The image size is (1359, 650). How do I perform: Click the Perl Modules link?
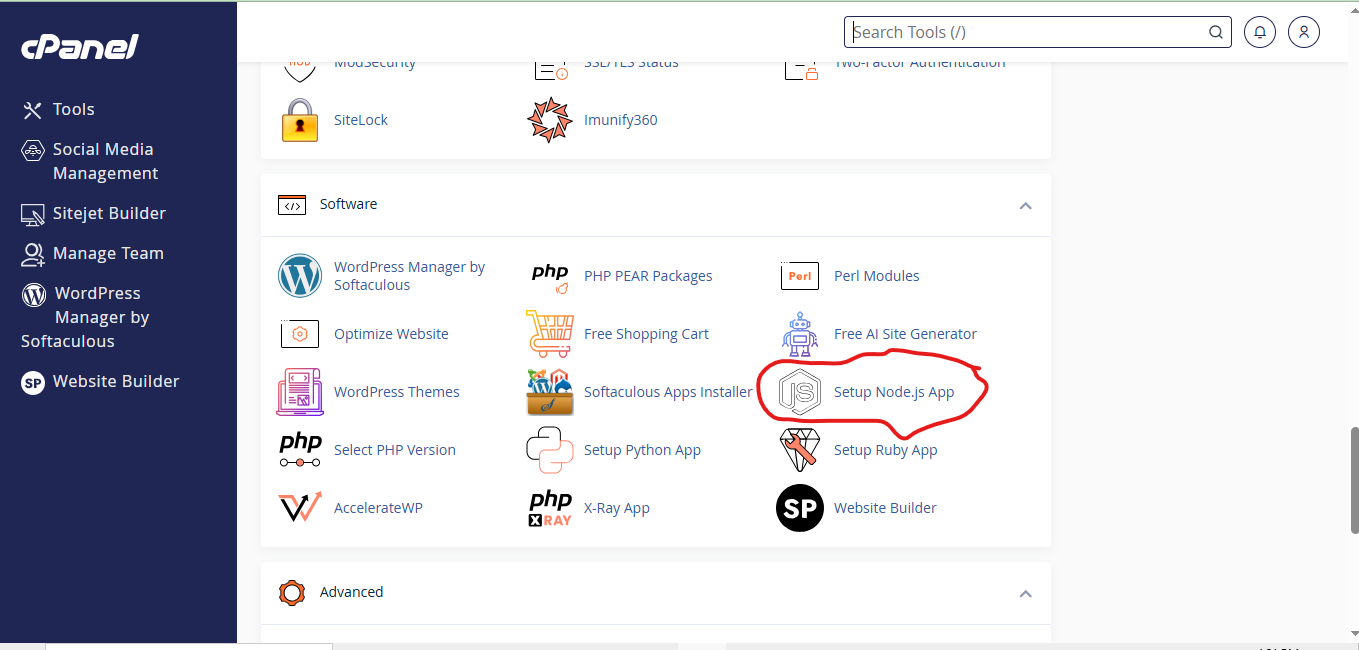pyautogui.click(x=876, y=275)
